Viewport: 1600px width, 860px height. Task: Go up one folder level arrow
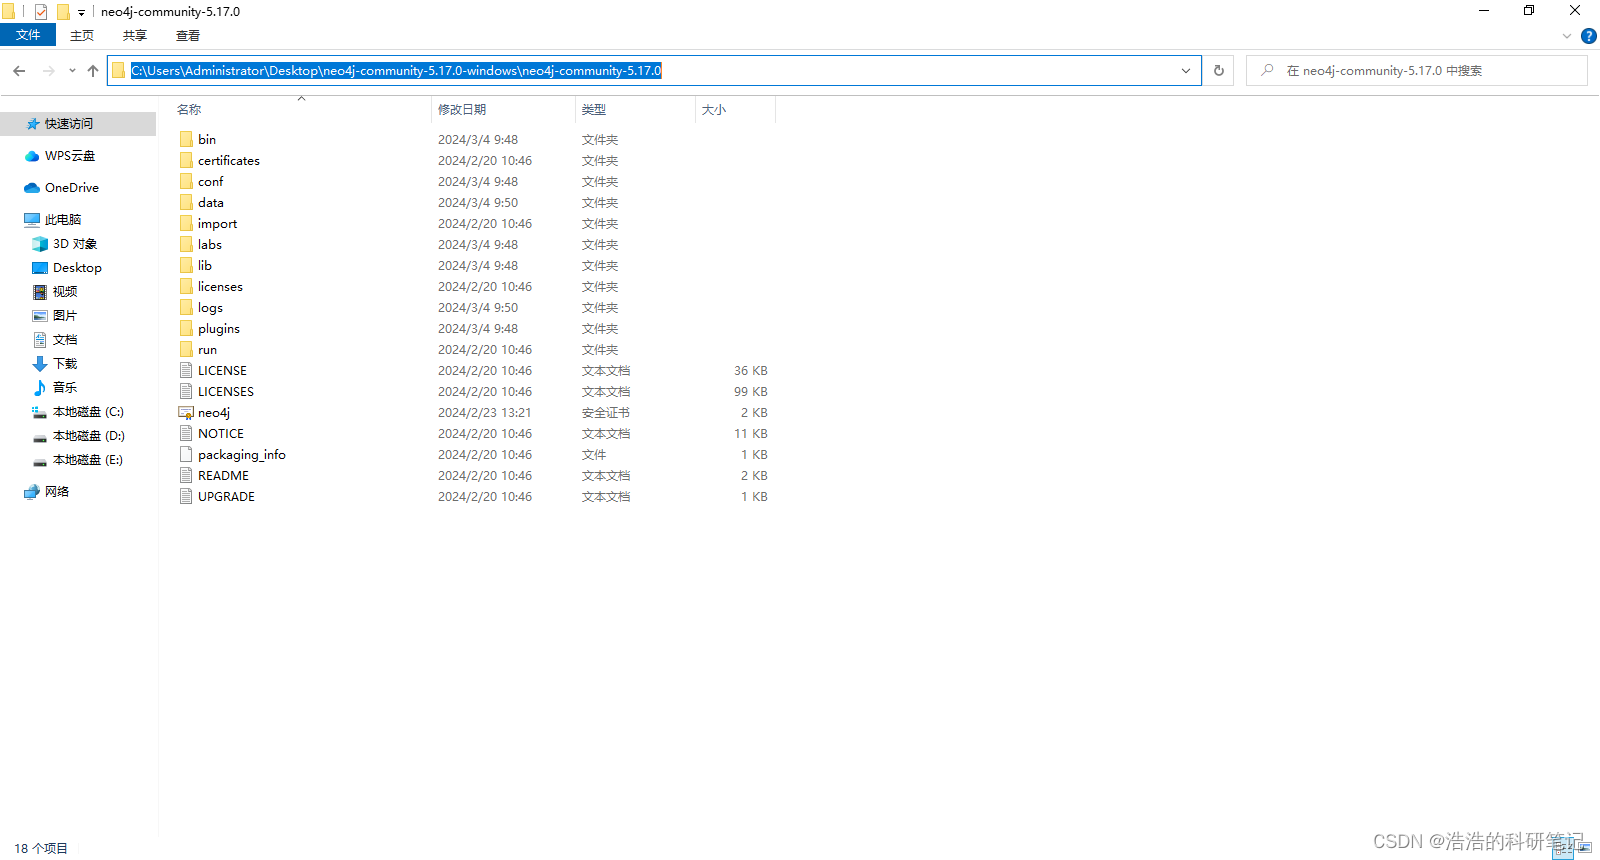point(93,71)
